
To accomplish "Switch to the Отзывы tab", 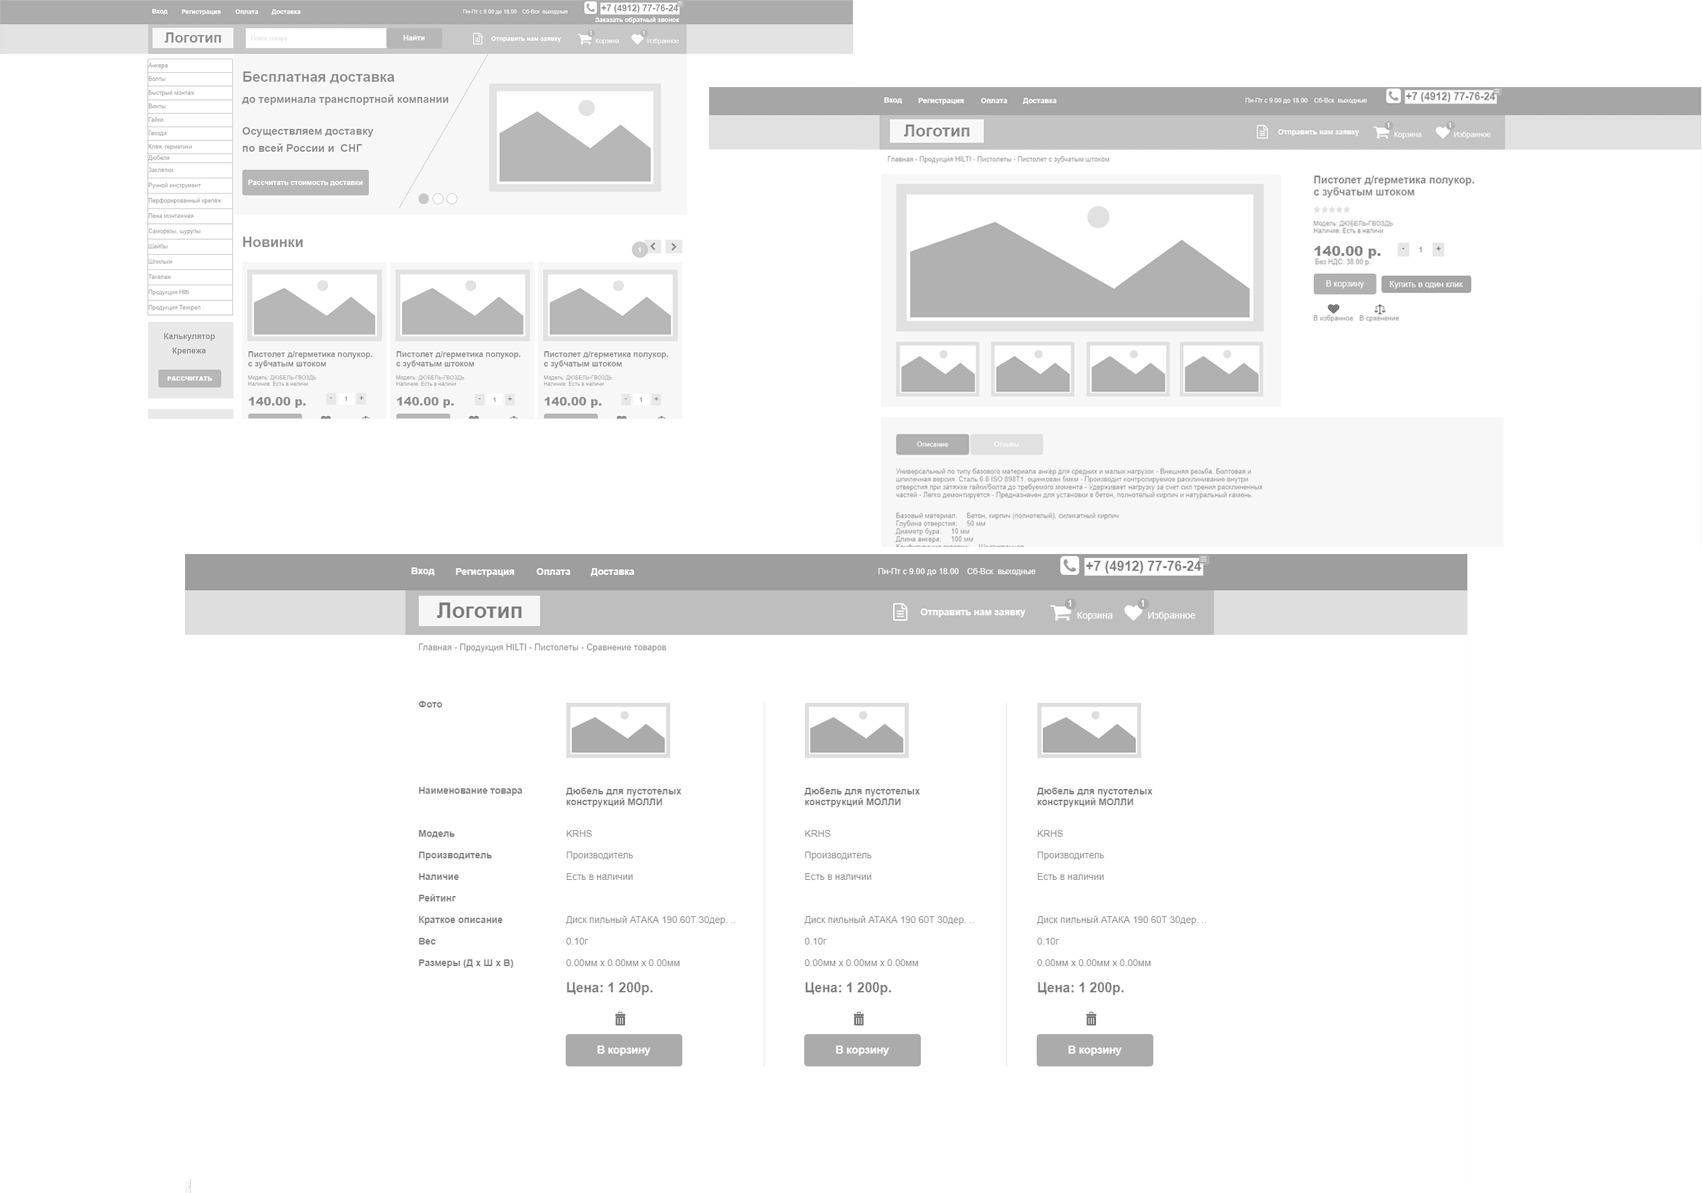I will pos(1007,444).
